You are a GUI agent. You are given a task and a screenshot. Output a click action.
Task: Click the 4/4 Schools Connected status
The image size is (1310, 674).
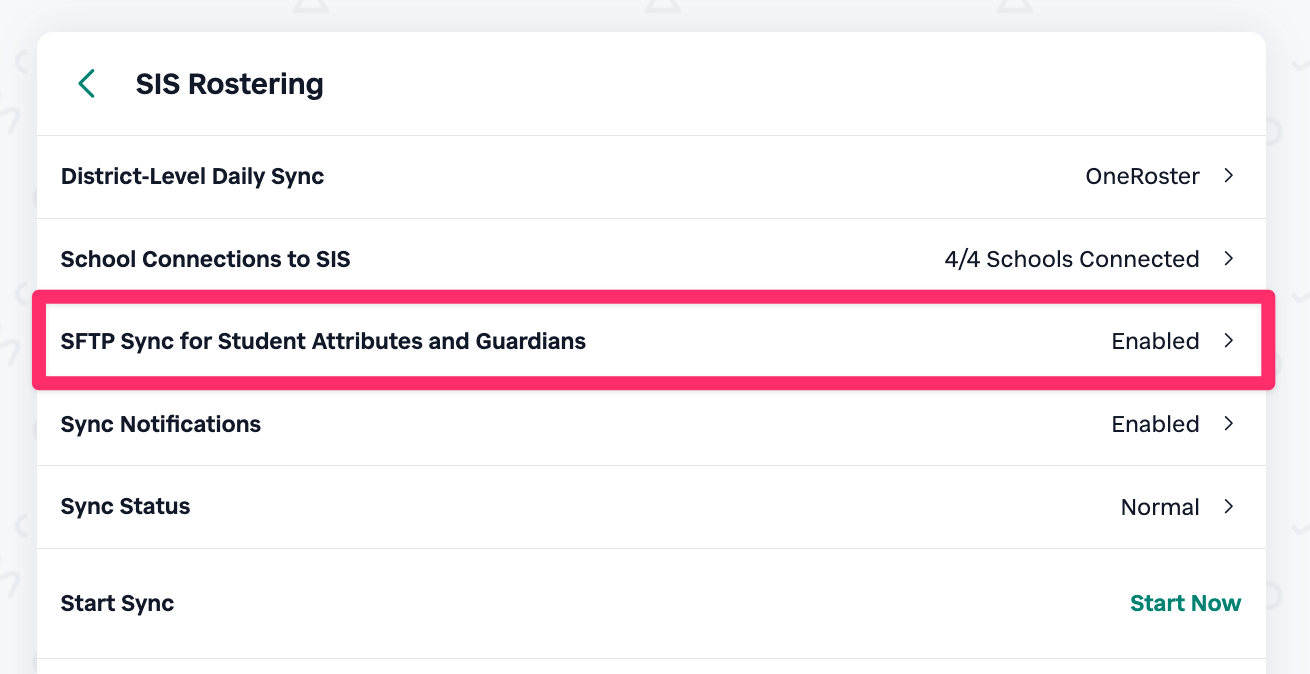click(1071, 259)
